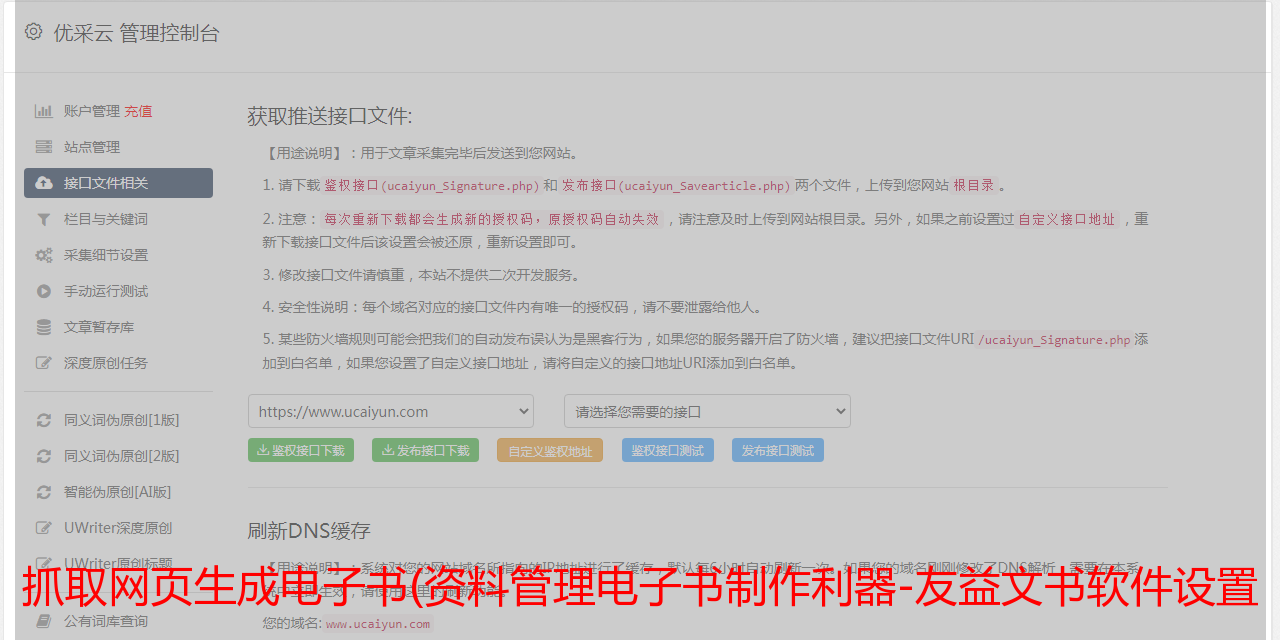Click the refresh icon for 同义词伪原创[2版]

44,456
